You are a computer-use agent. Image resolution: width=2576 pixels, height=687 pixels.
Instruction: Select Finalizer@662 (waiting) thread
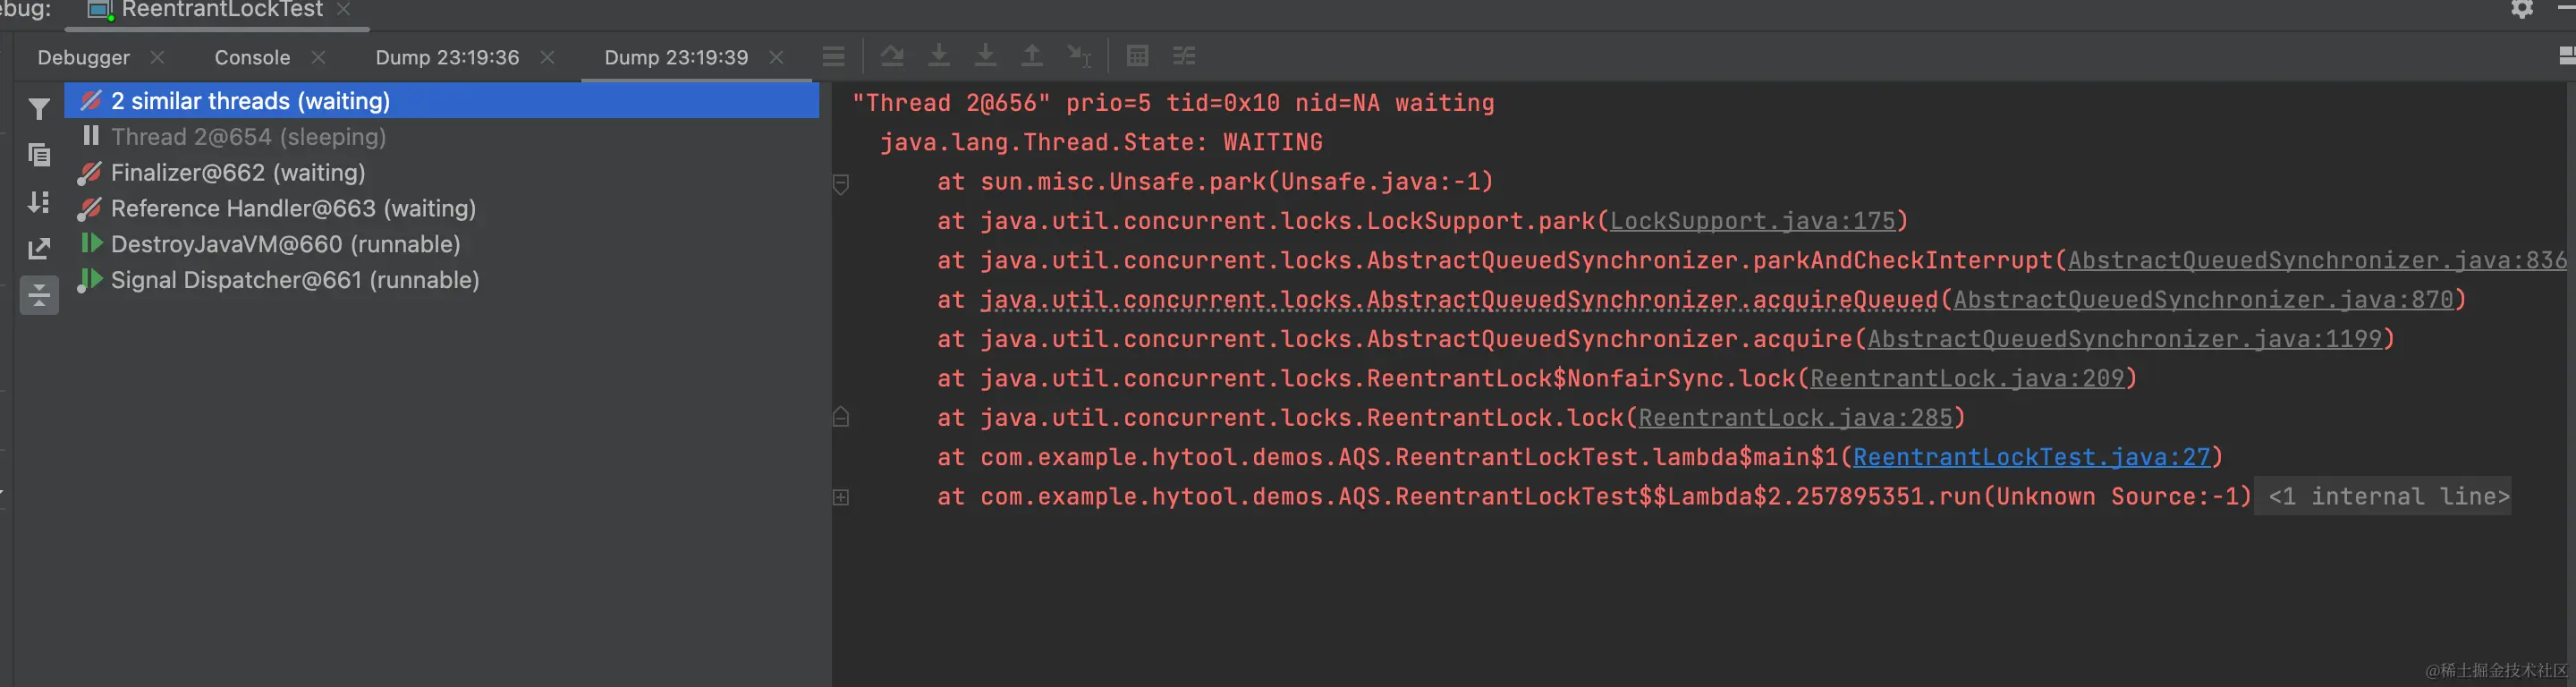(238, 173)
